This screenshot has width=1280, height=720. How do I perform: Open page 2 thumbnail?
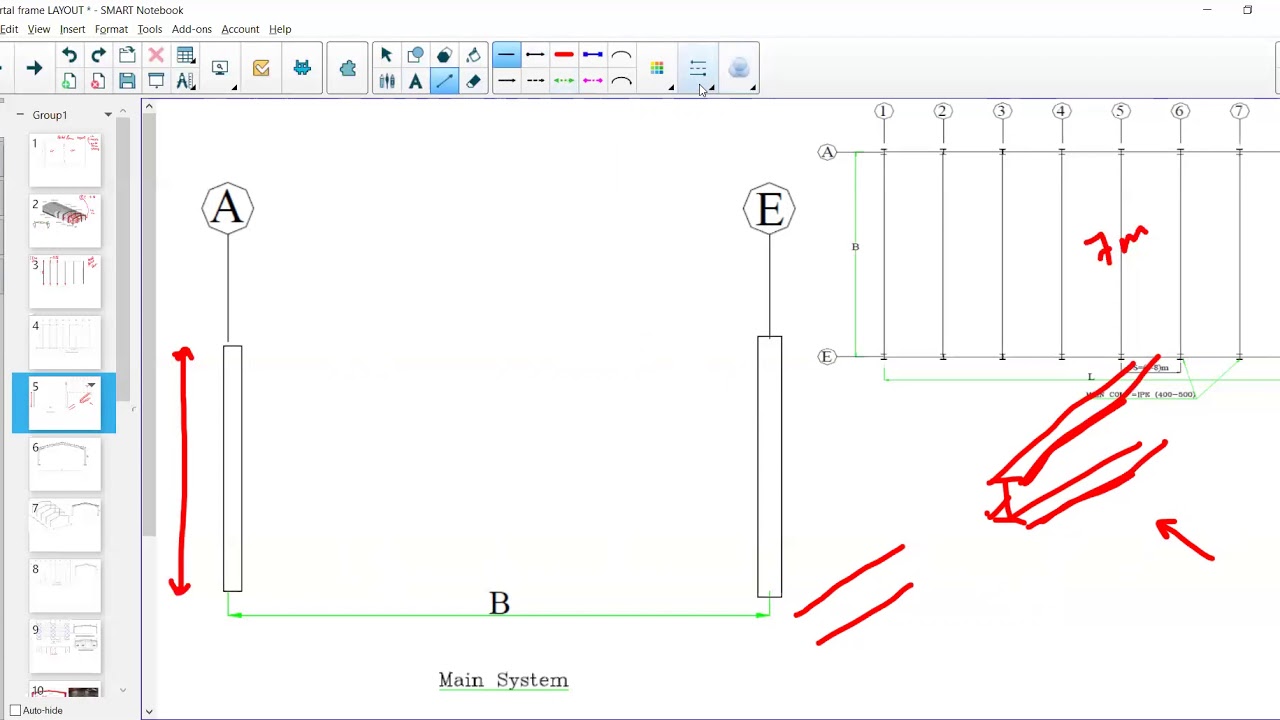(x=65, y=222)
